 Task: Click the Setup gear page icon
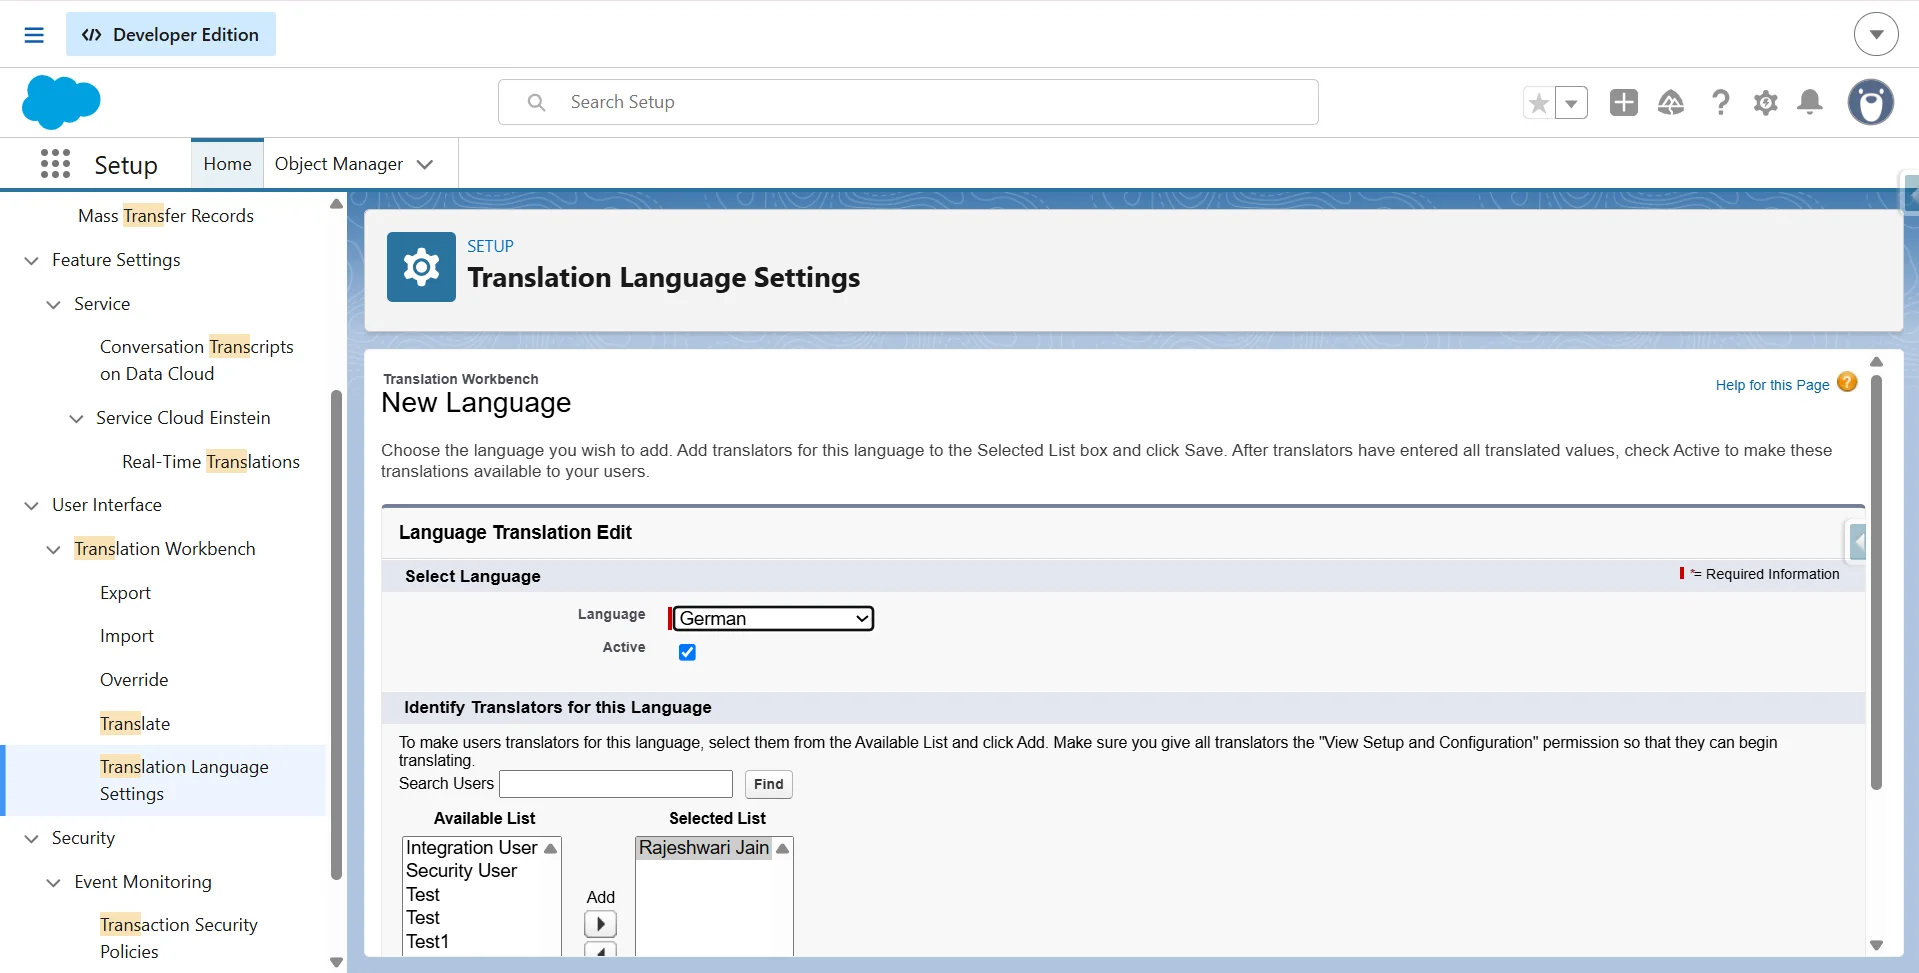[x=421, y=267]
